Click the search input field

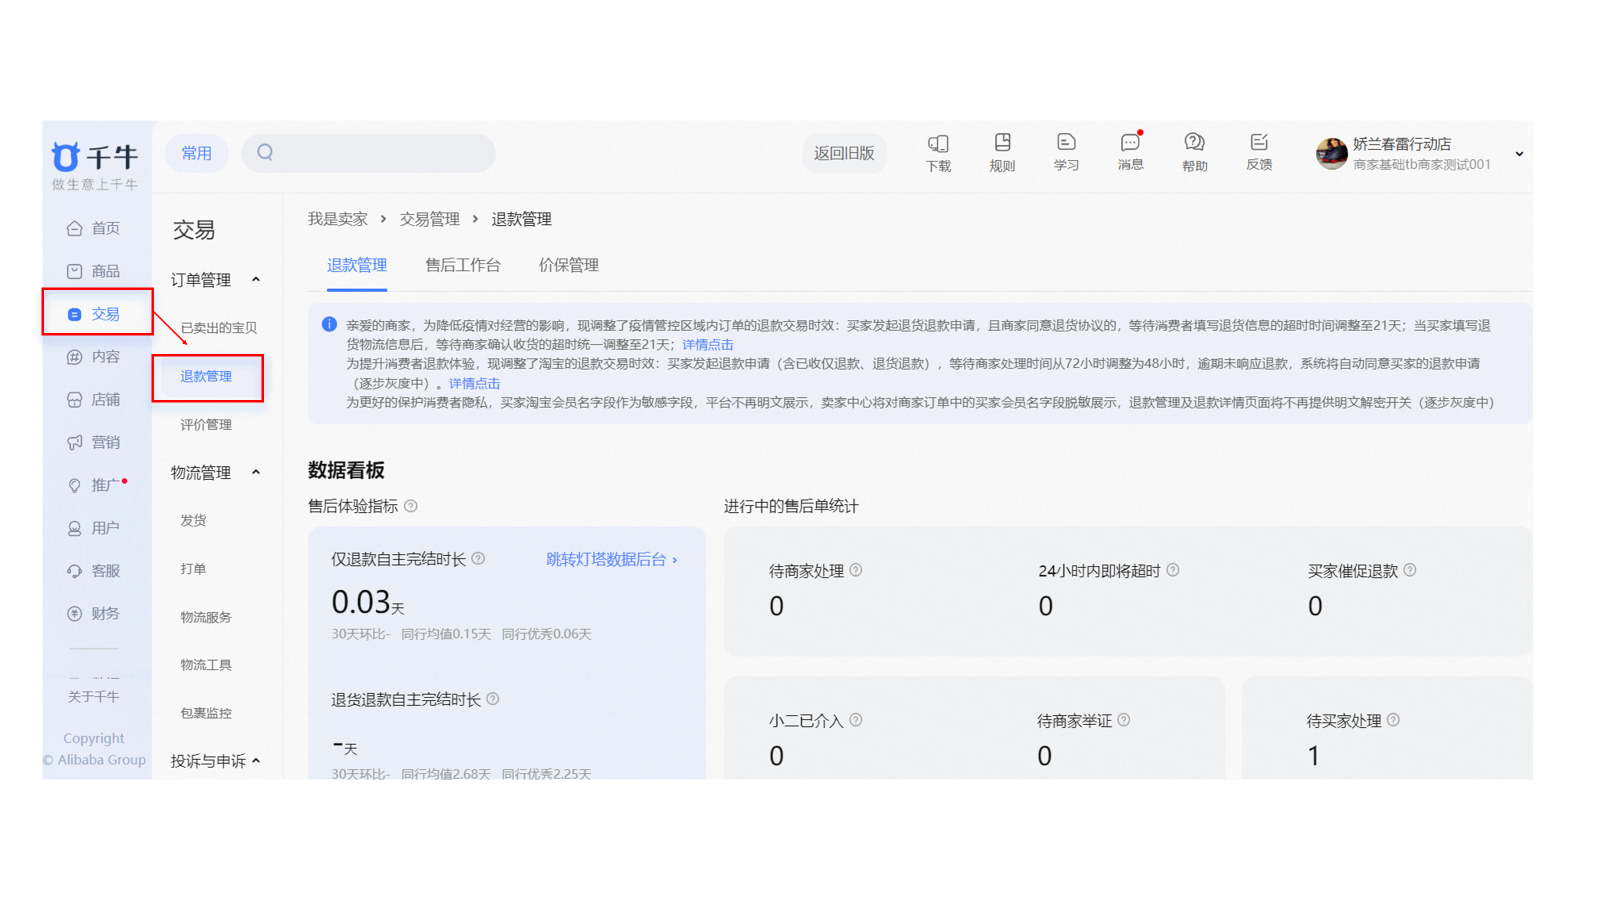pos(380,153)
